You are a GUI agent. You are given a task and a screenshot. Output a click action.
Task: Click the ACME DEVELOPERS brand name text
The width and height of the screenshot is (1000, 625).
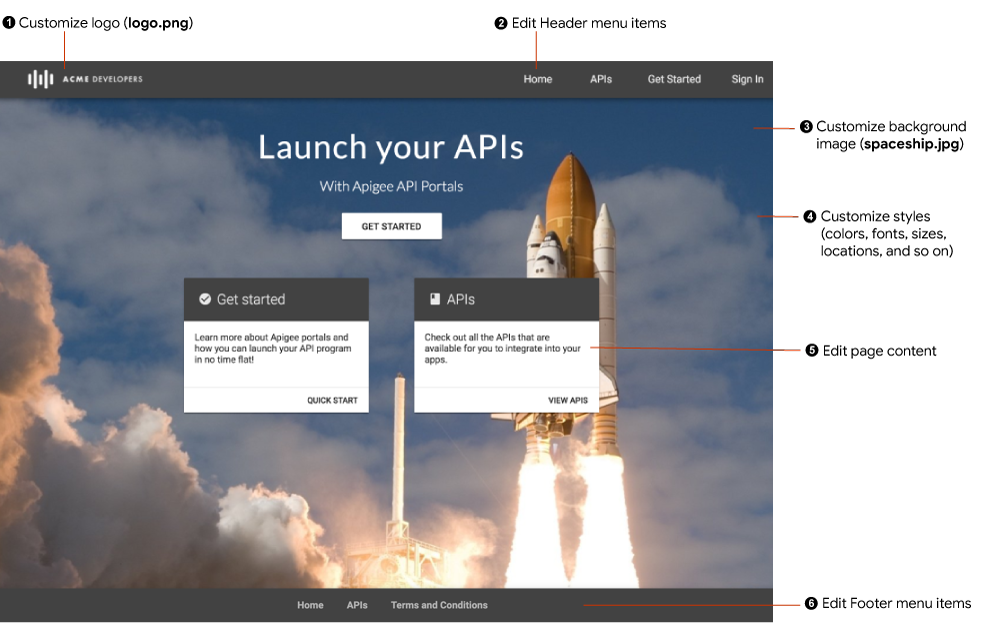point(102,79)
